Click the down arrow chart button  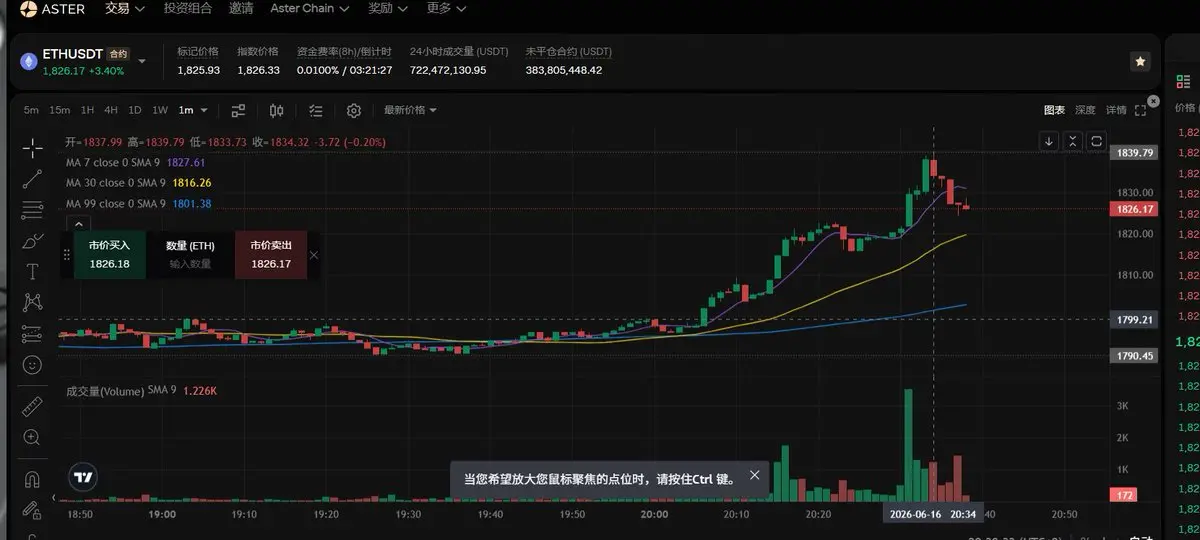coord(1049,141)
